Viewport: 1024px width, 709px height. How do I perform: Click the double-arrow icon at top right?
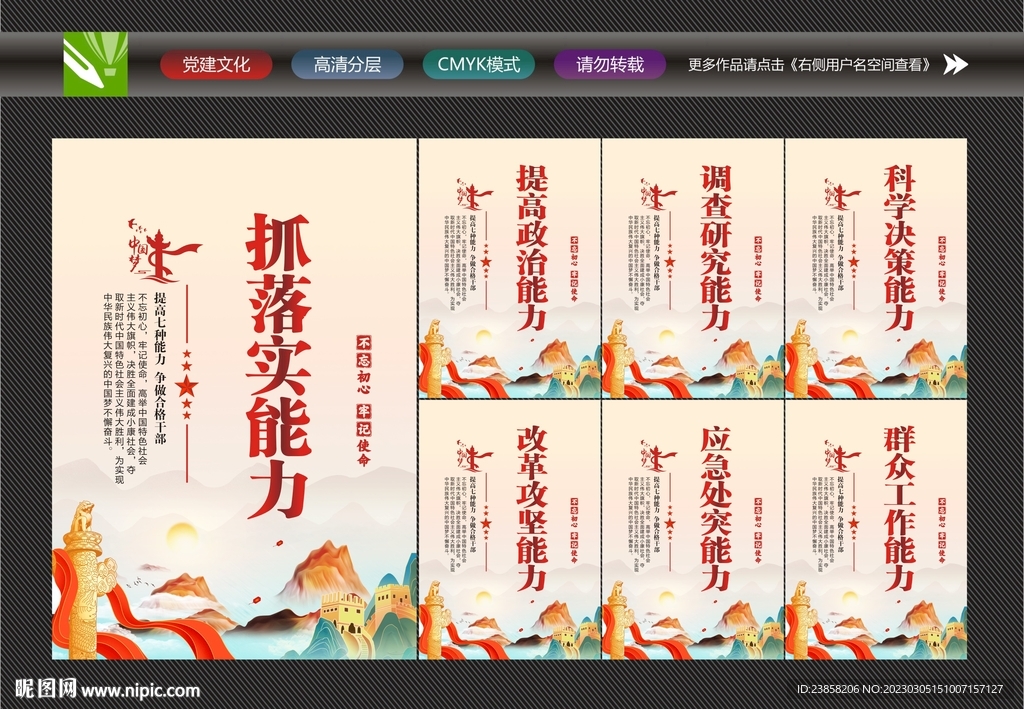pos(957,64)
